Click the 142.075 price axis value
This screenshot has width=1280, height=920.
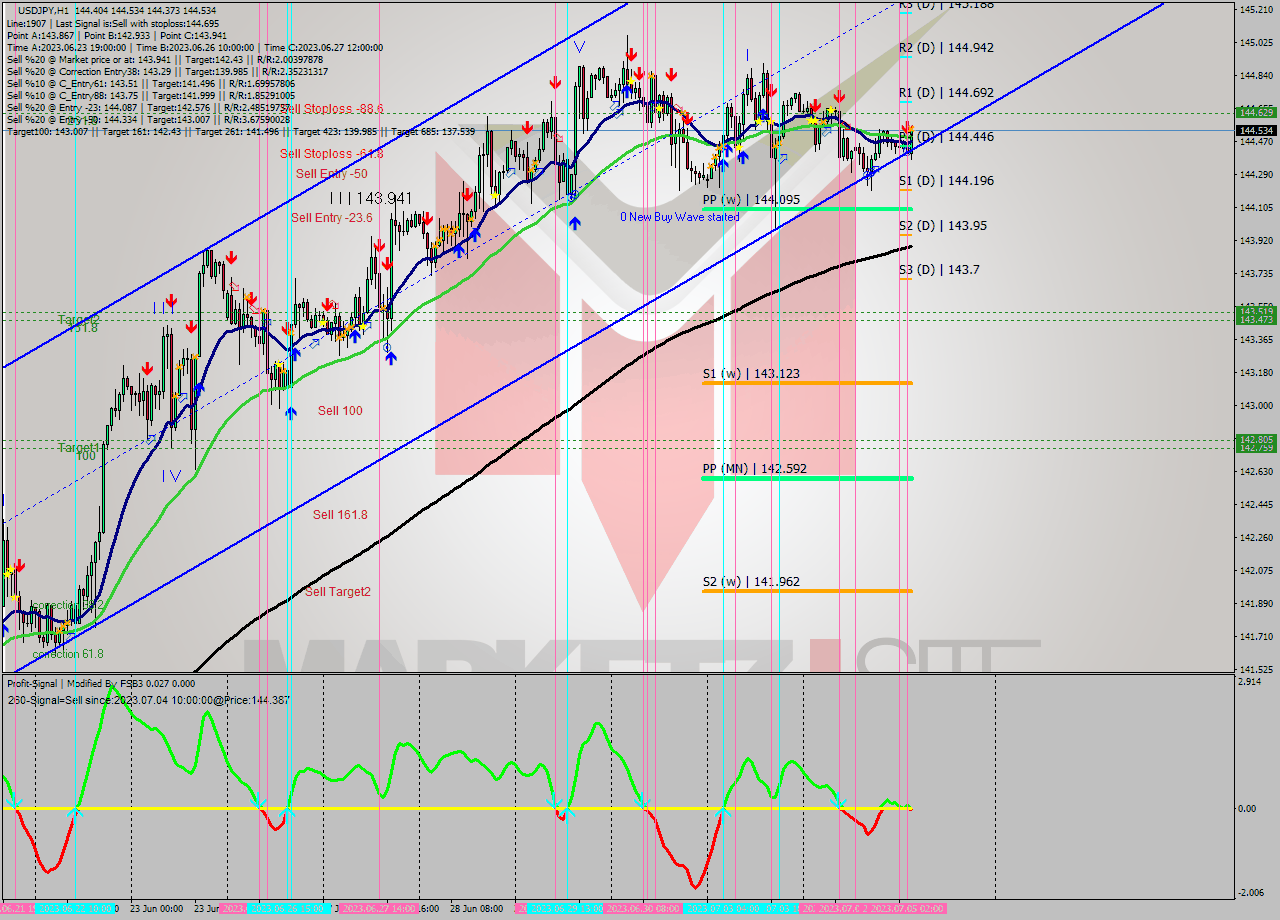pyautogui.click(x=1254, y=570)
